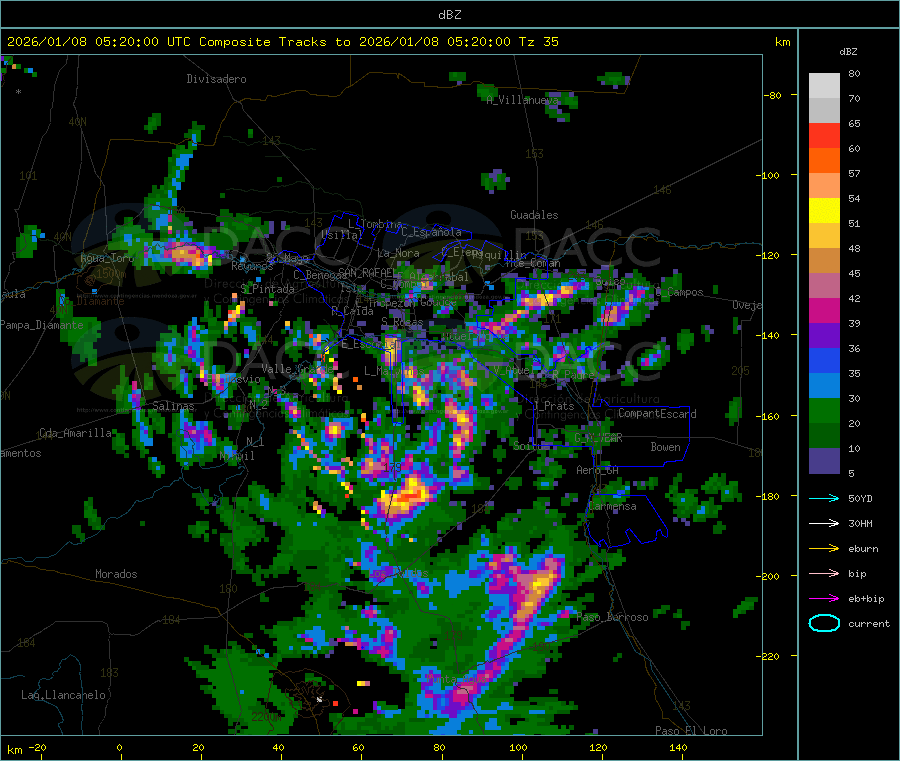Click the 'J_Prats' place label
Viewport: 900px width, 761px height.
(553, 406)
